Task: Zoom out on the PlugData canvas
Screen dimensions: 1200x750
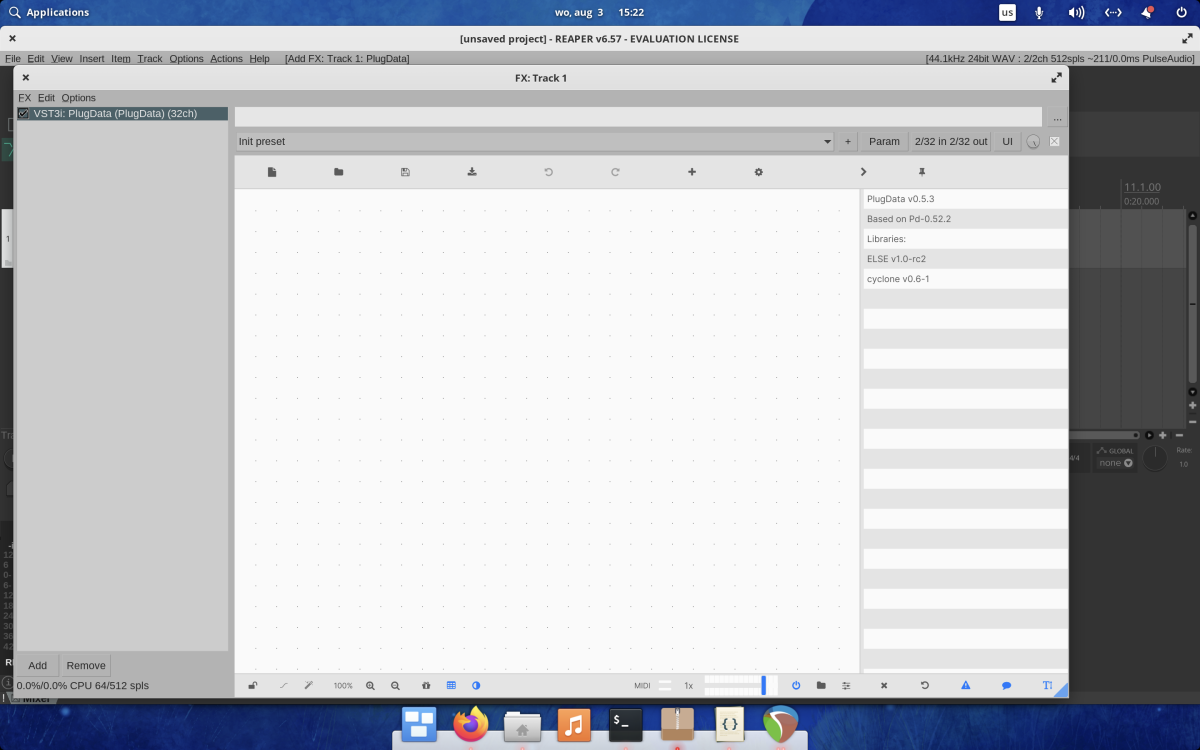Action: (x=395, y=686)
